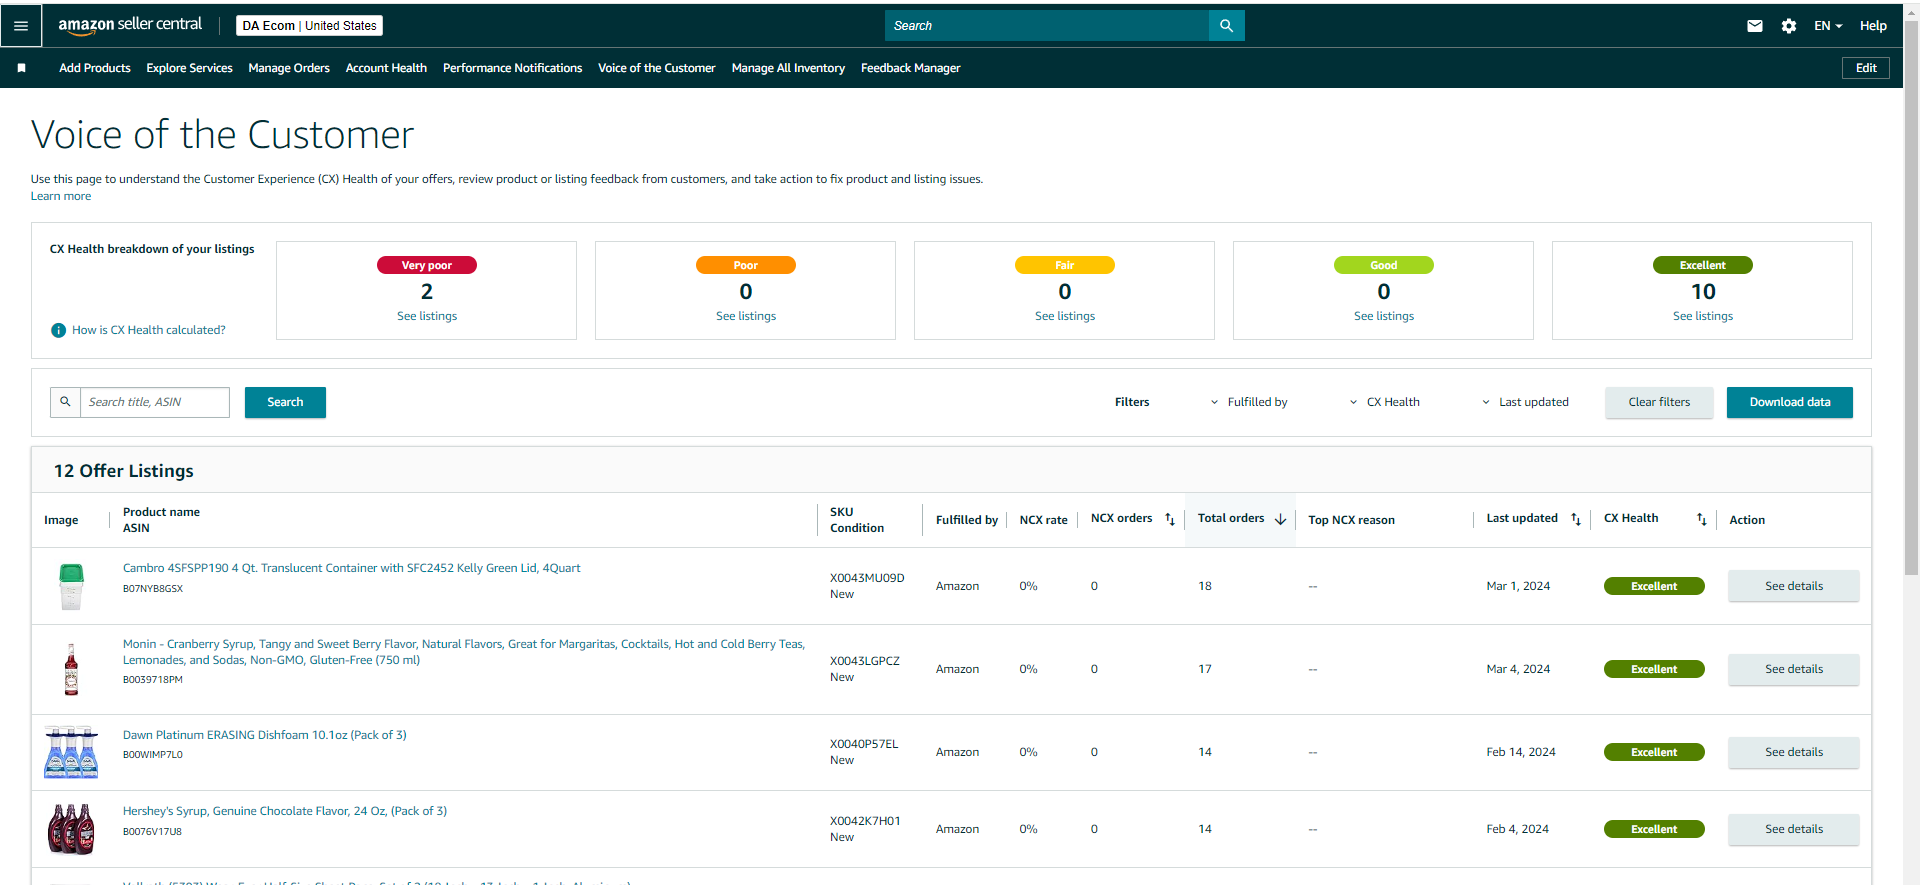
Task: Open Feedback Manager
Action: point(910,68)
